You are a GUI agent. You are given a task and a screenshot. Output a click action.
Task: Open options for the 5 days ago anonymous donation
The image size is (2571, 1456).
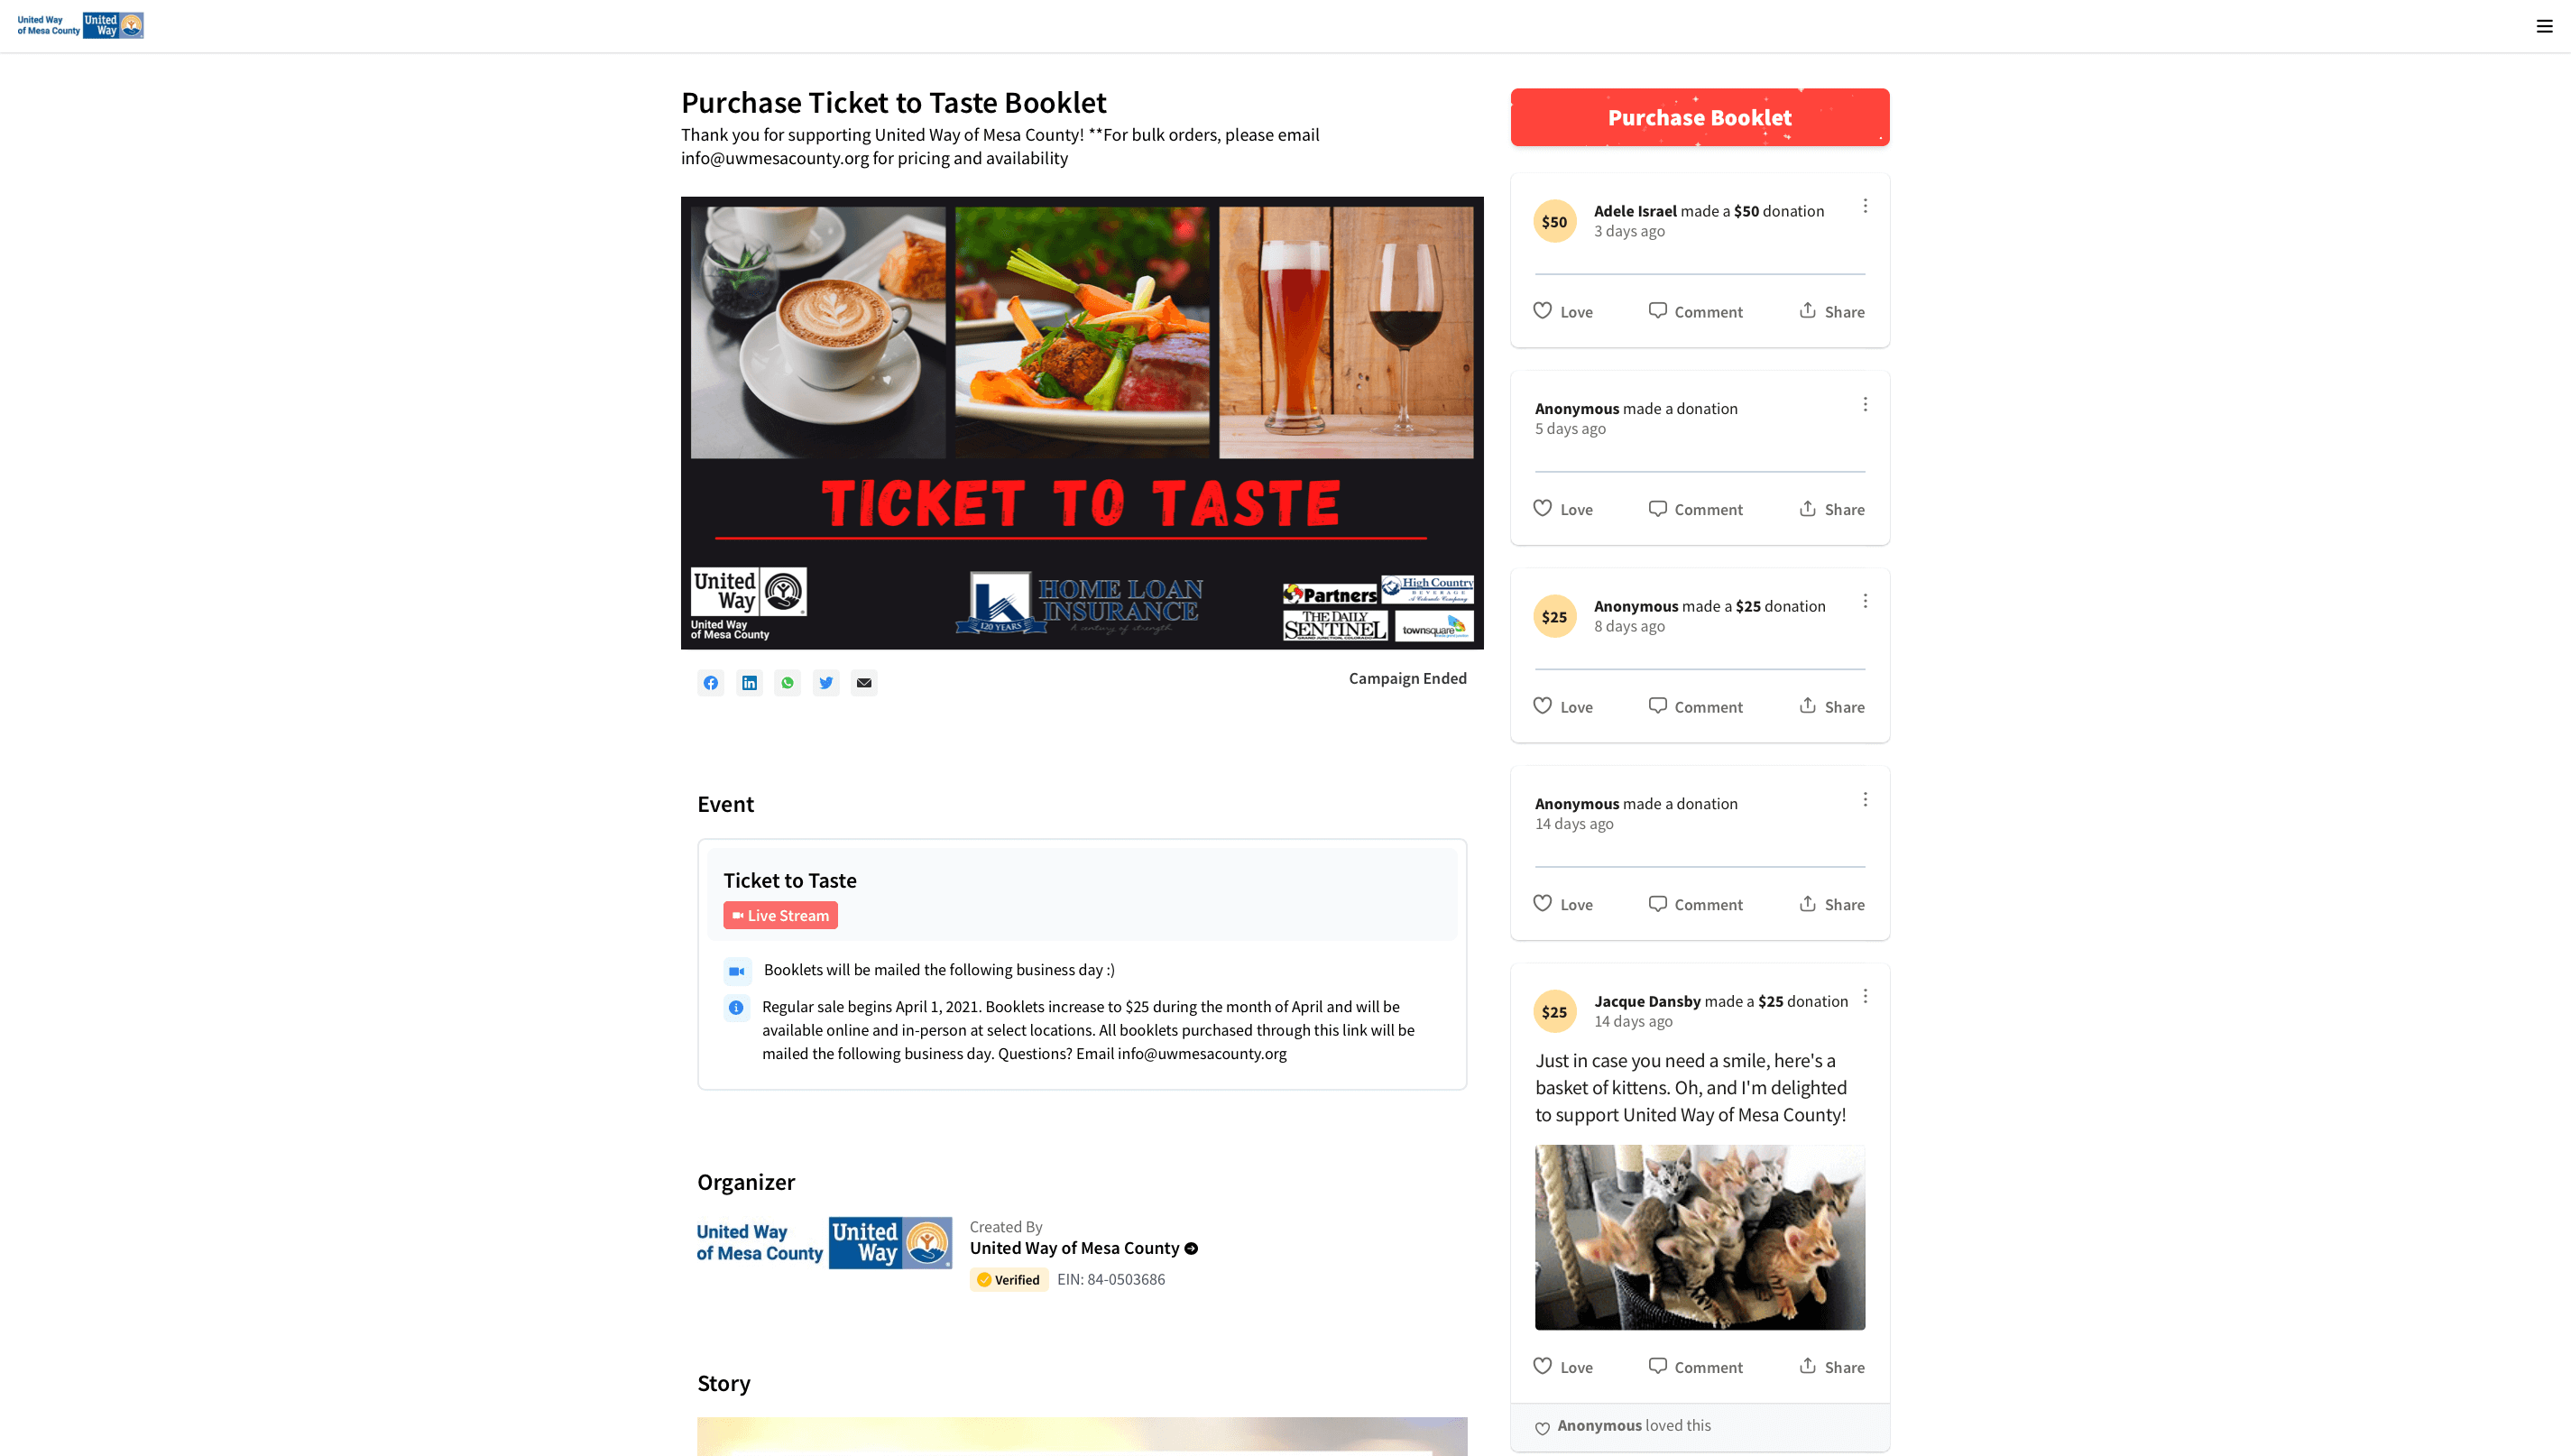tap(1865, 404)
